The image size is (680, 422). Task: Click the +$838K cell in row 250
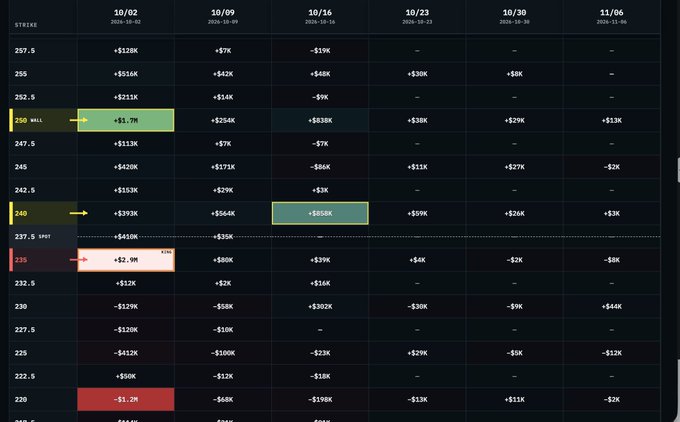pyautogui.click(x=320, y=120)
